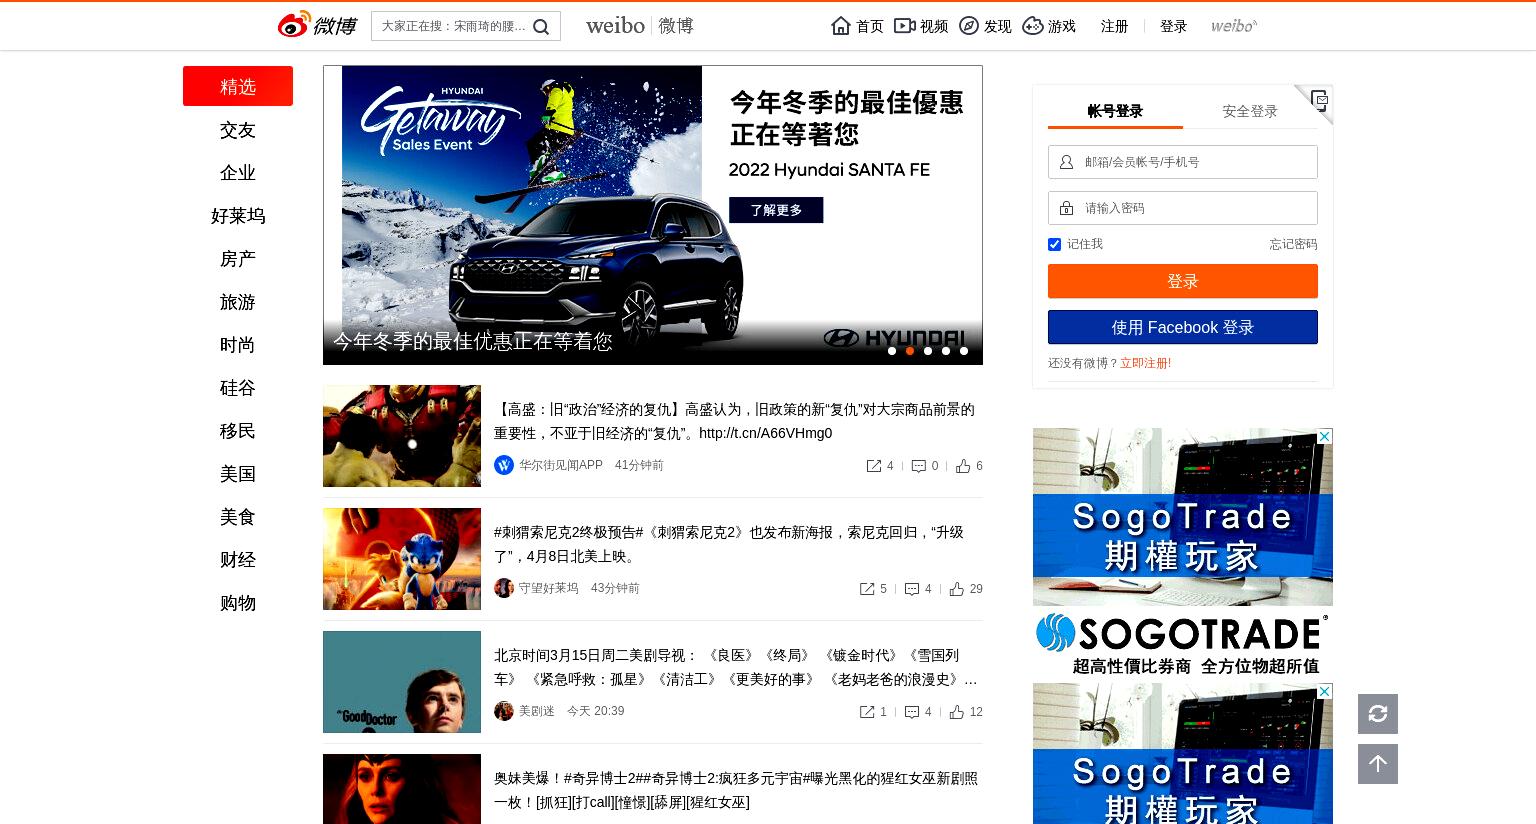Image resolution: width=1536 pixels, height=824 pixels.
Task: Click share icon on 索尼克 post
Action: tap(867, 589)
